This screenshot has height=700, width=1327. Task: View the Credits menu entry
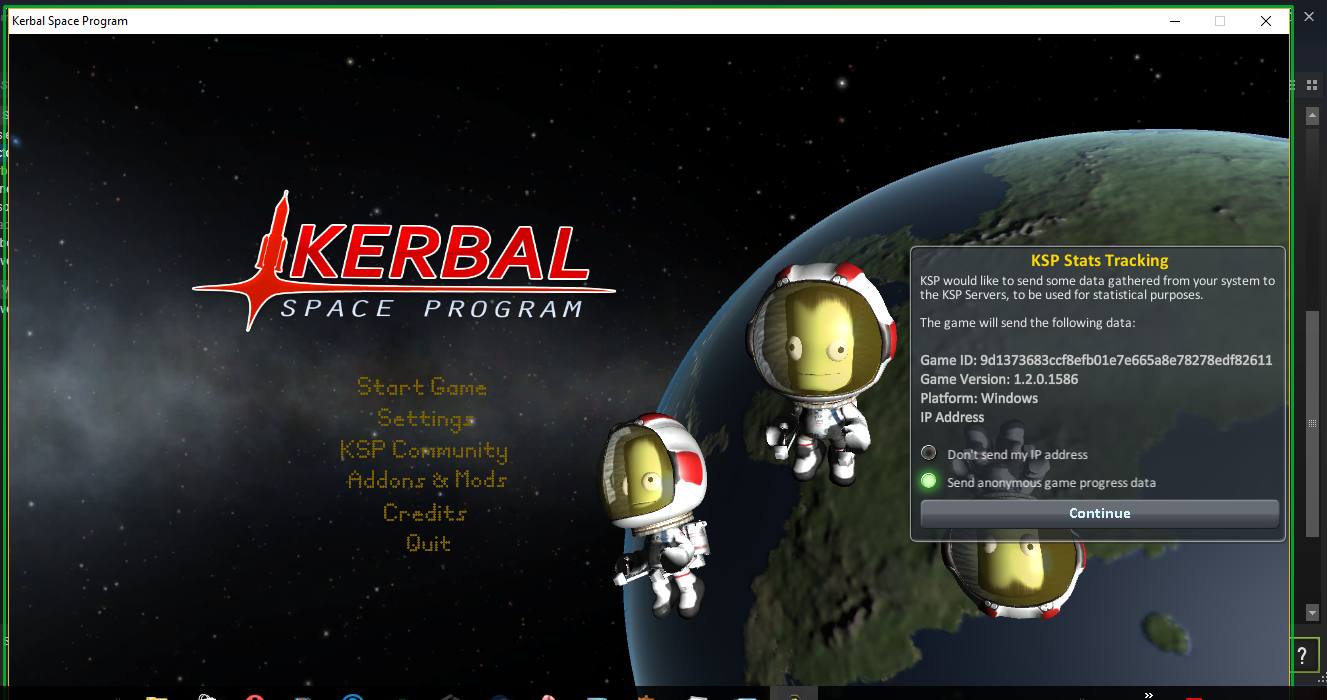[425, 513]
